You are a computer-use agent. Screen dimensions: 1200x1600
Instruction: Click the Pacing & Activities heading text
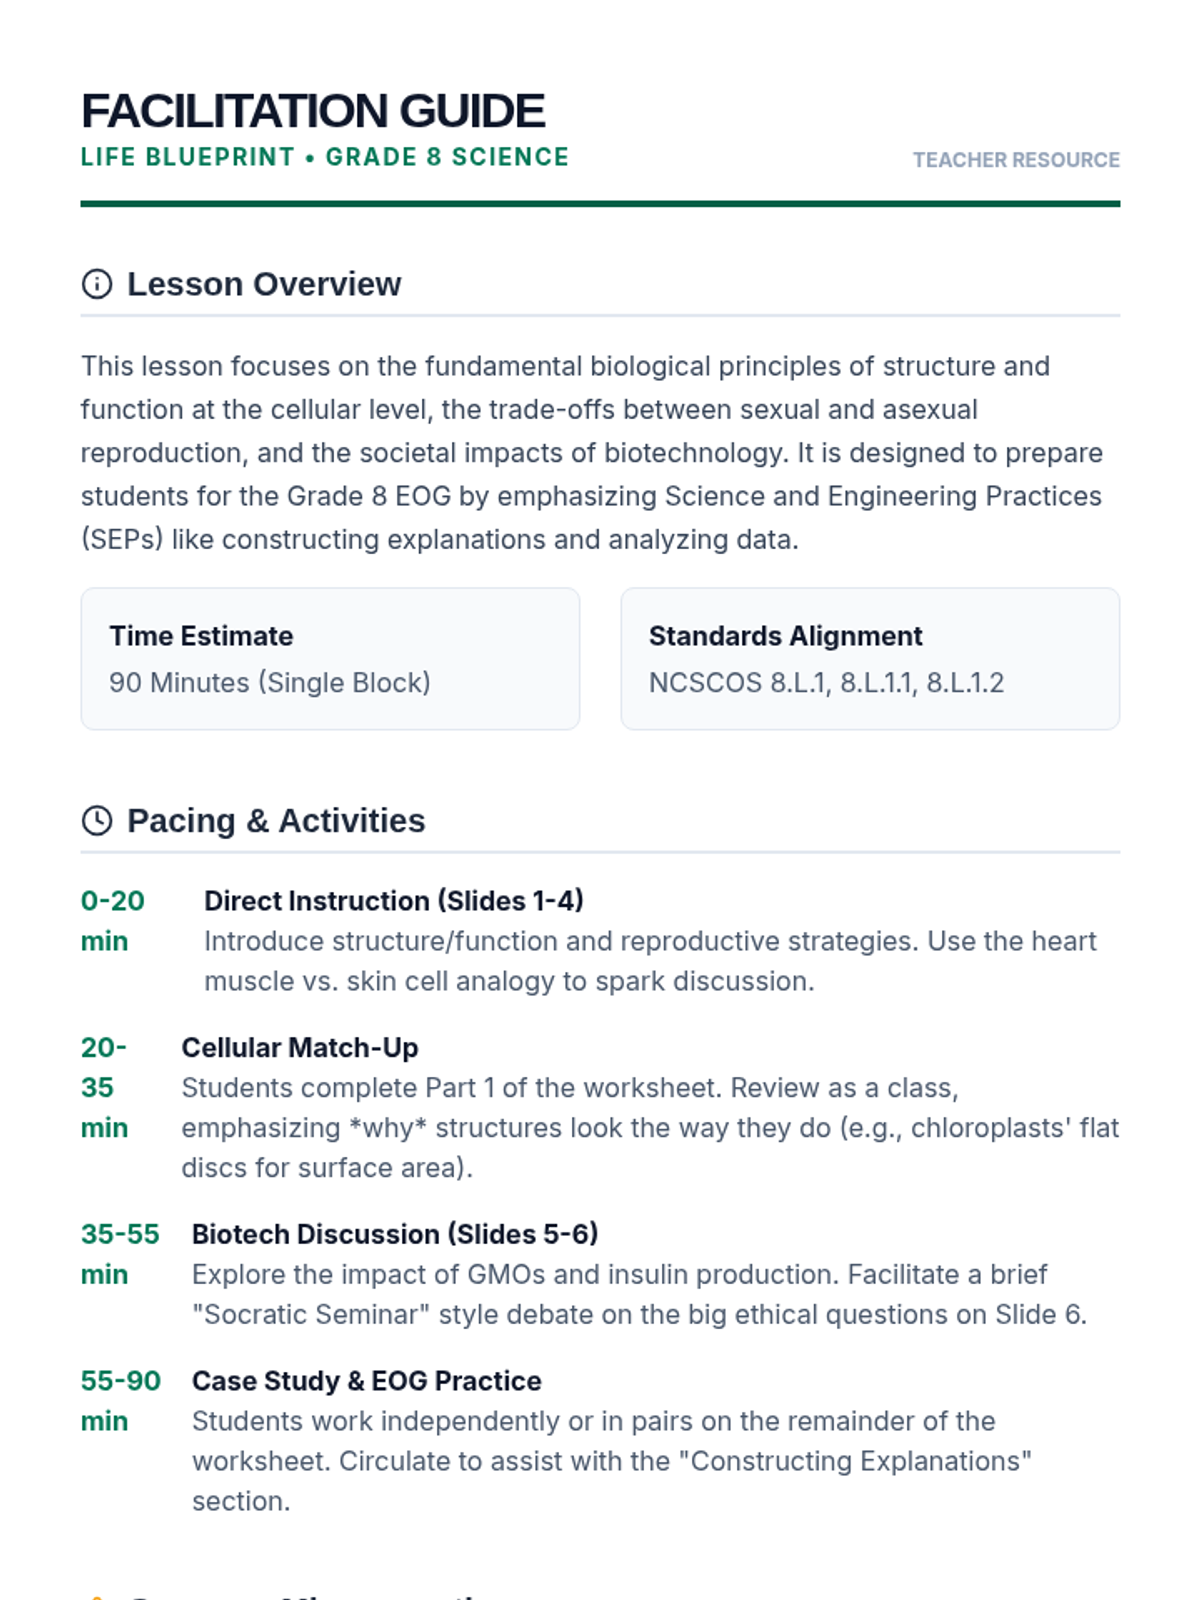(276, 821)
